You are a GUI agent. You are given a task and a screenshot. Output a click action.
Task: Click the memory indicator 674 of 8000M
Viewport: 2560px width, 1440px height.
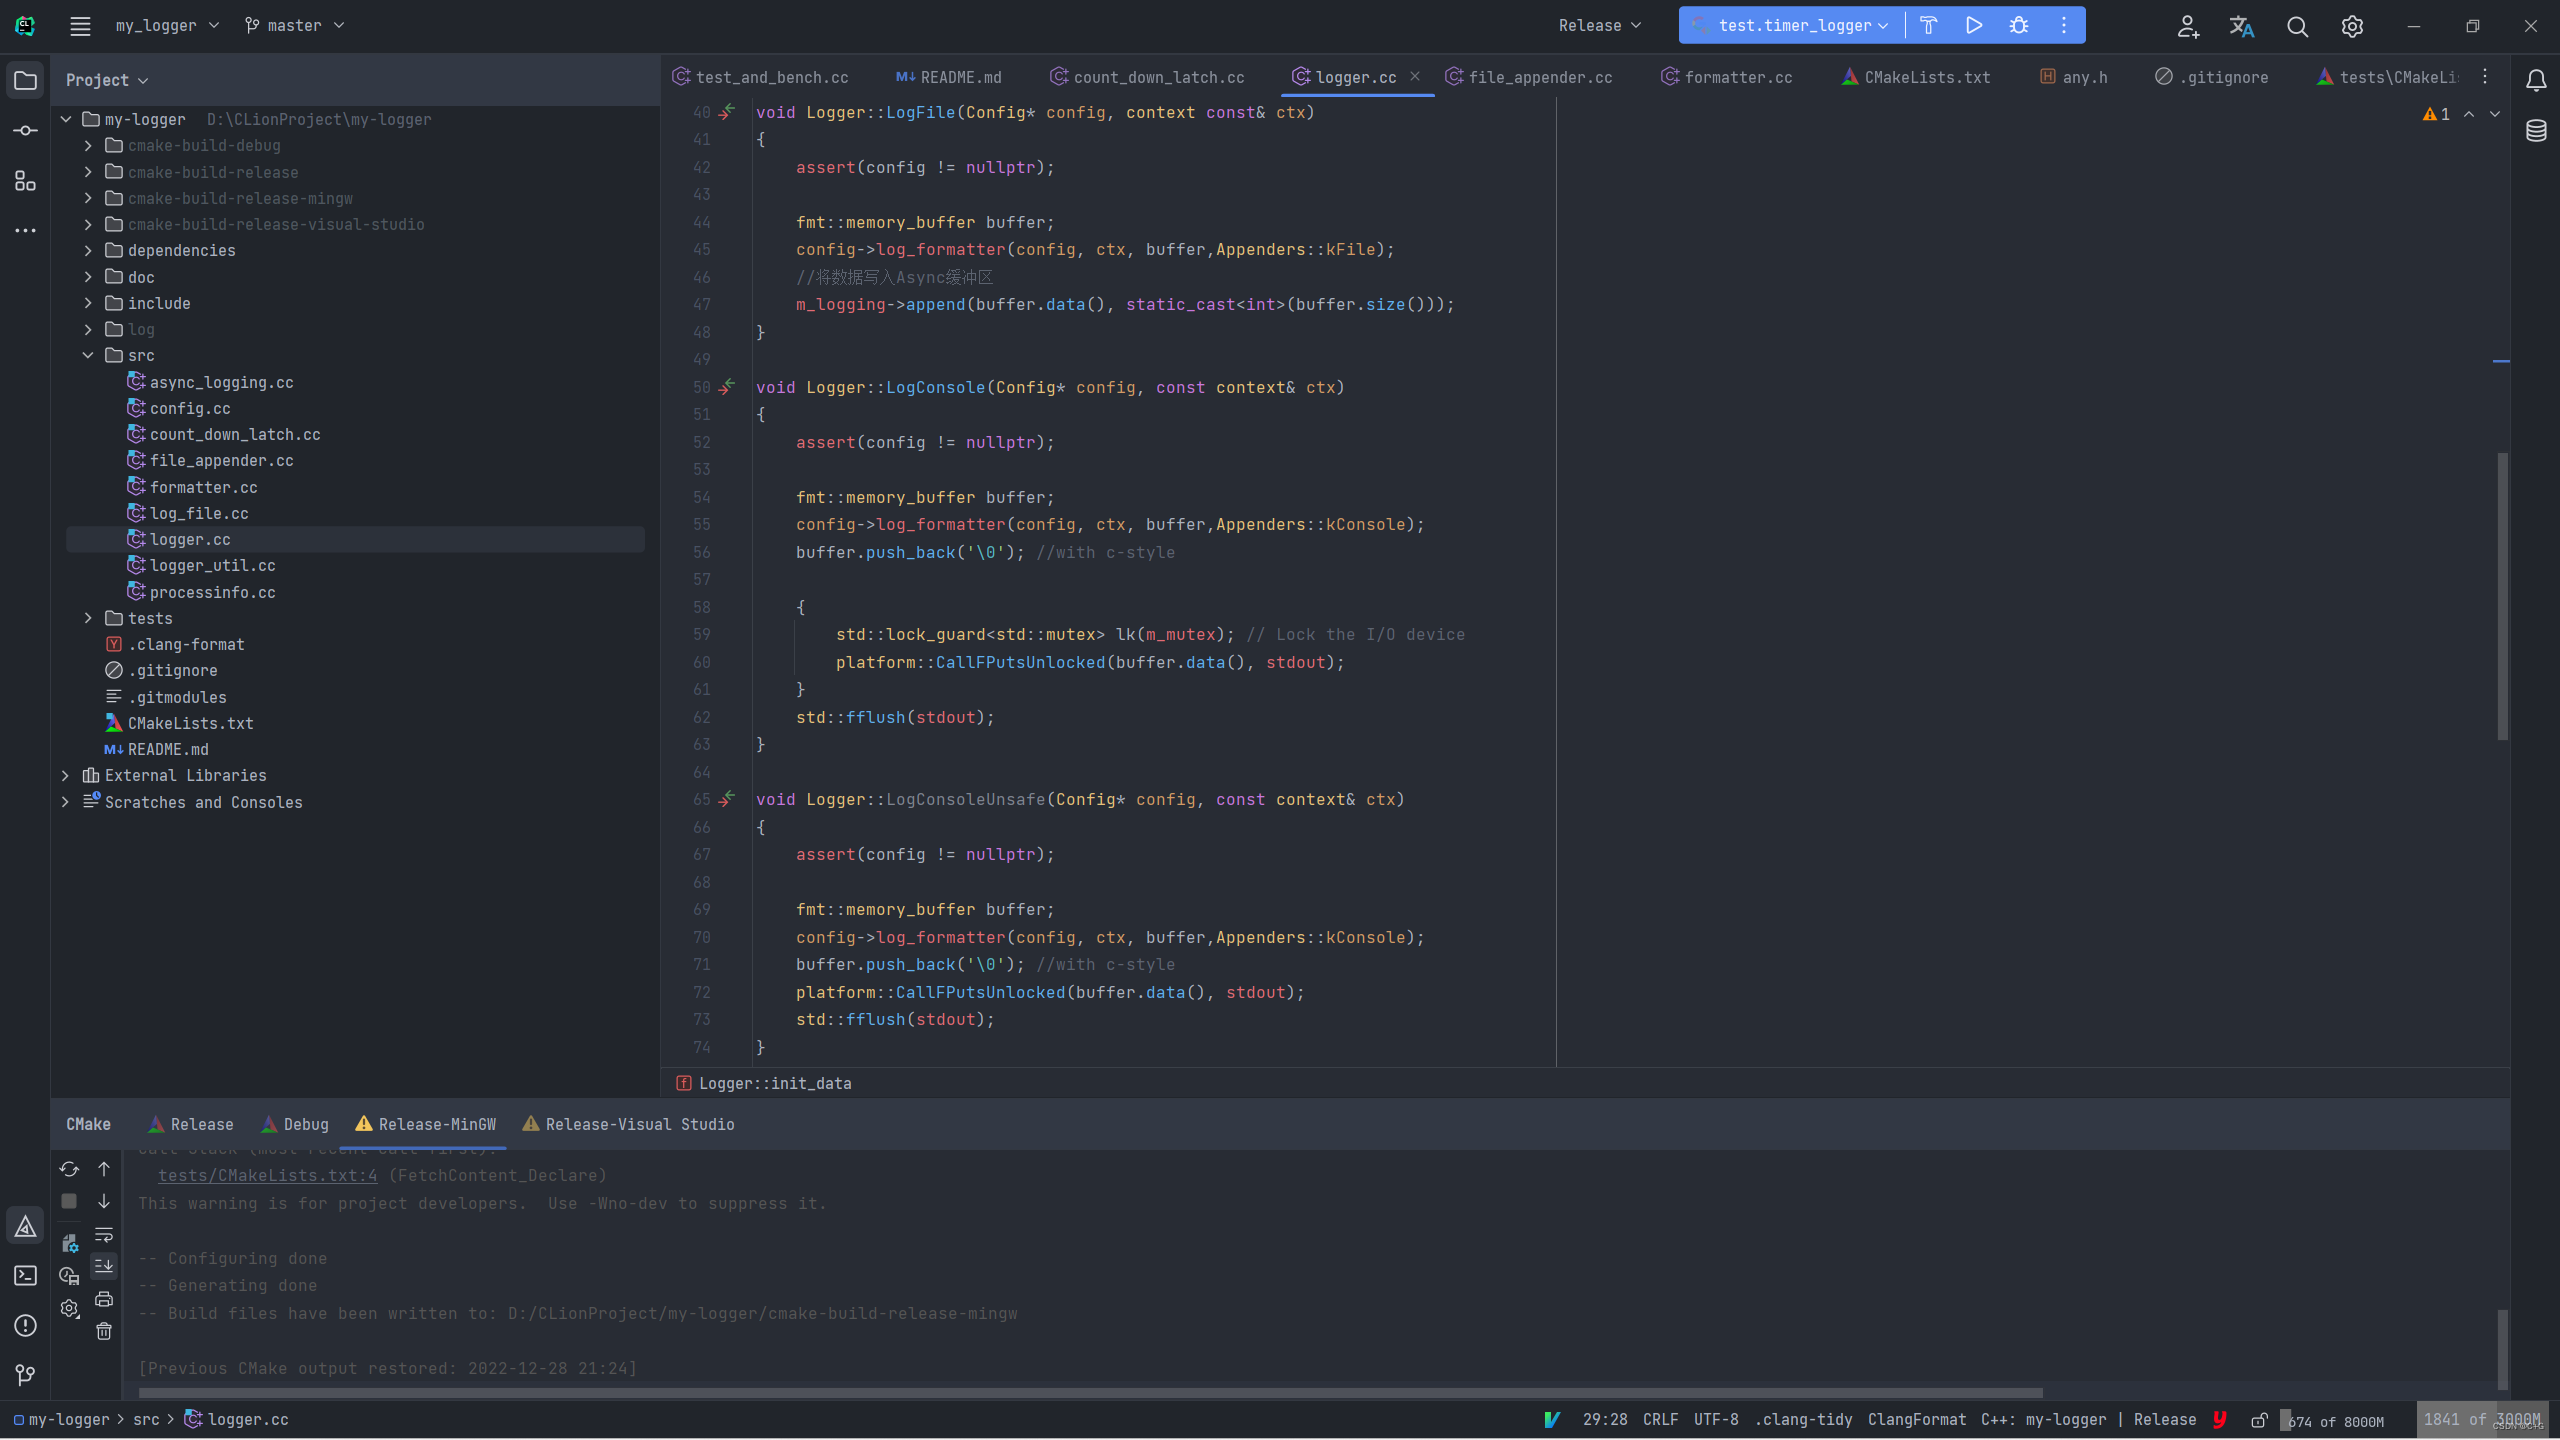pos(2333,1422)
